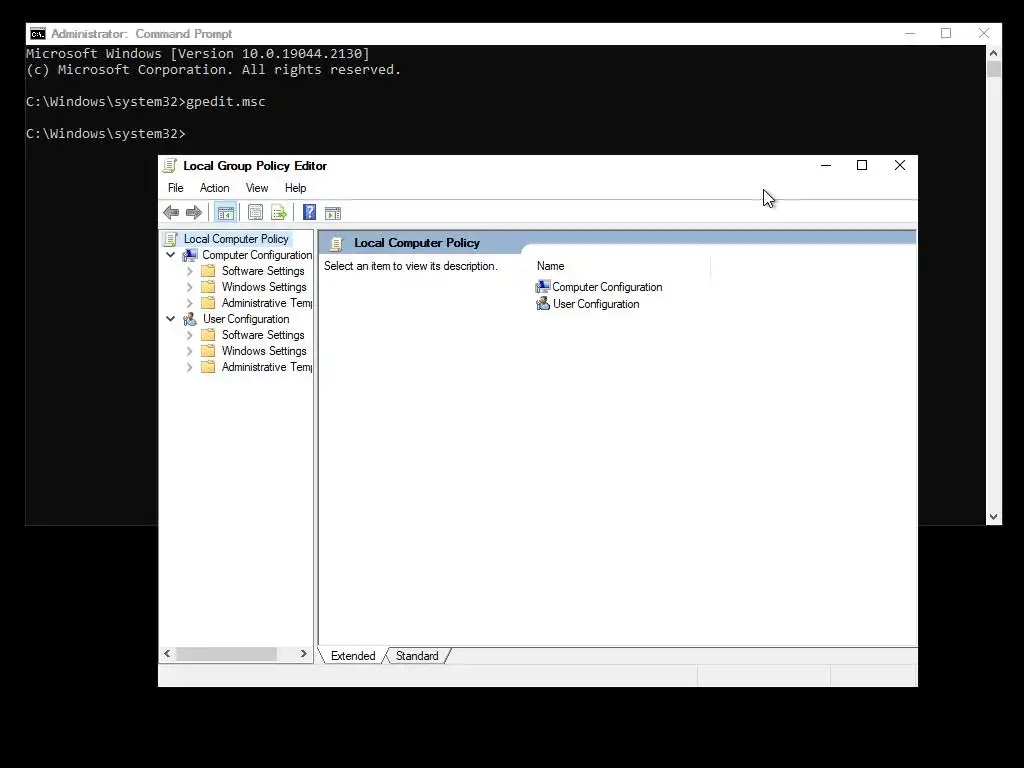Viewport: 1024px width, 768px height.
Task: Click Command Prompt title bar icon
Action: 38,34
